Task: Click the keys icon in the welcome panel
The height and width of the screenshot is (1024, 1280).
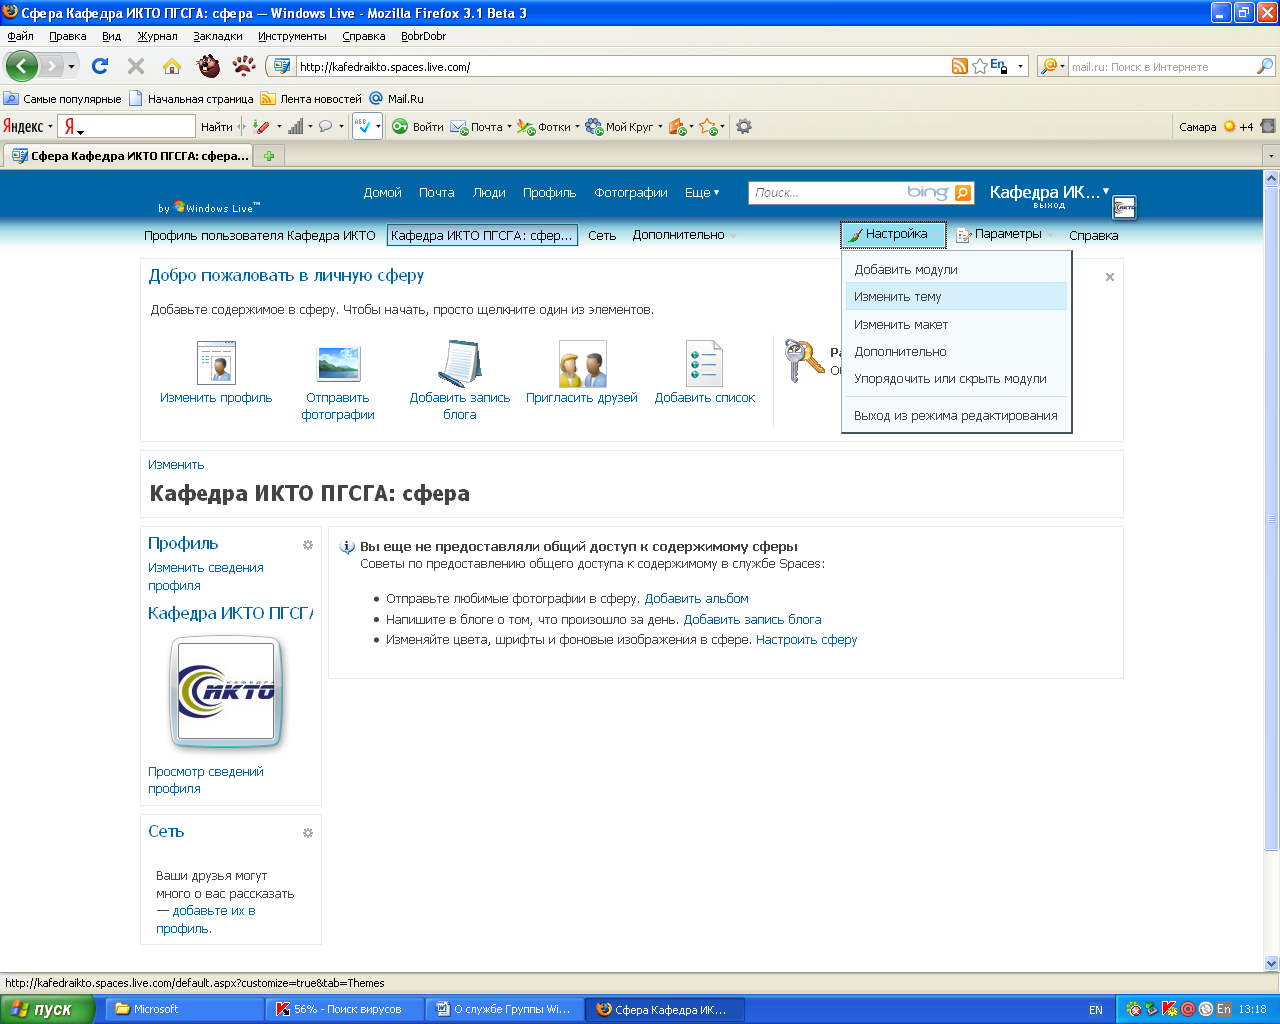Action: pyautogui.click(x=803, y=361)
